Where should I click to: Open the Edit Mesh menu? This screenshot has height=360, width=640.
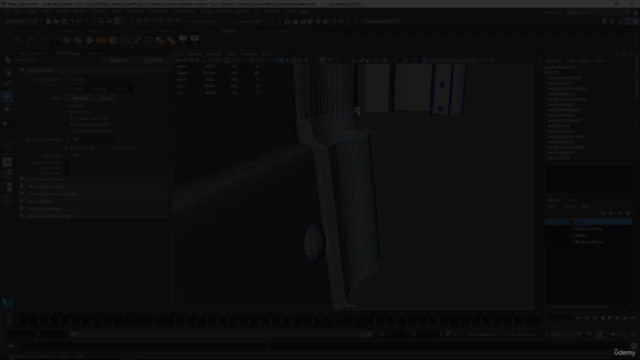135,11
